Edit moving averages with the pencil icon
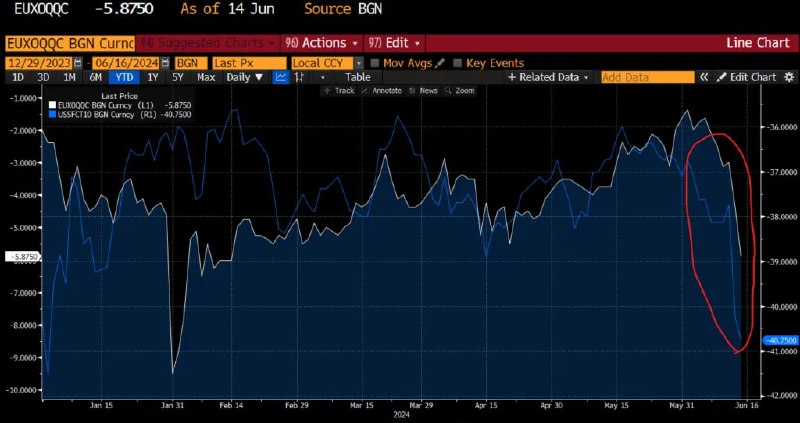 pyautogui.click(x=440, y=63)
